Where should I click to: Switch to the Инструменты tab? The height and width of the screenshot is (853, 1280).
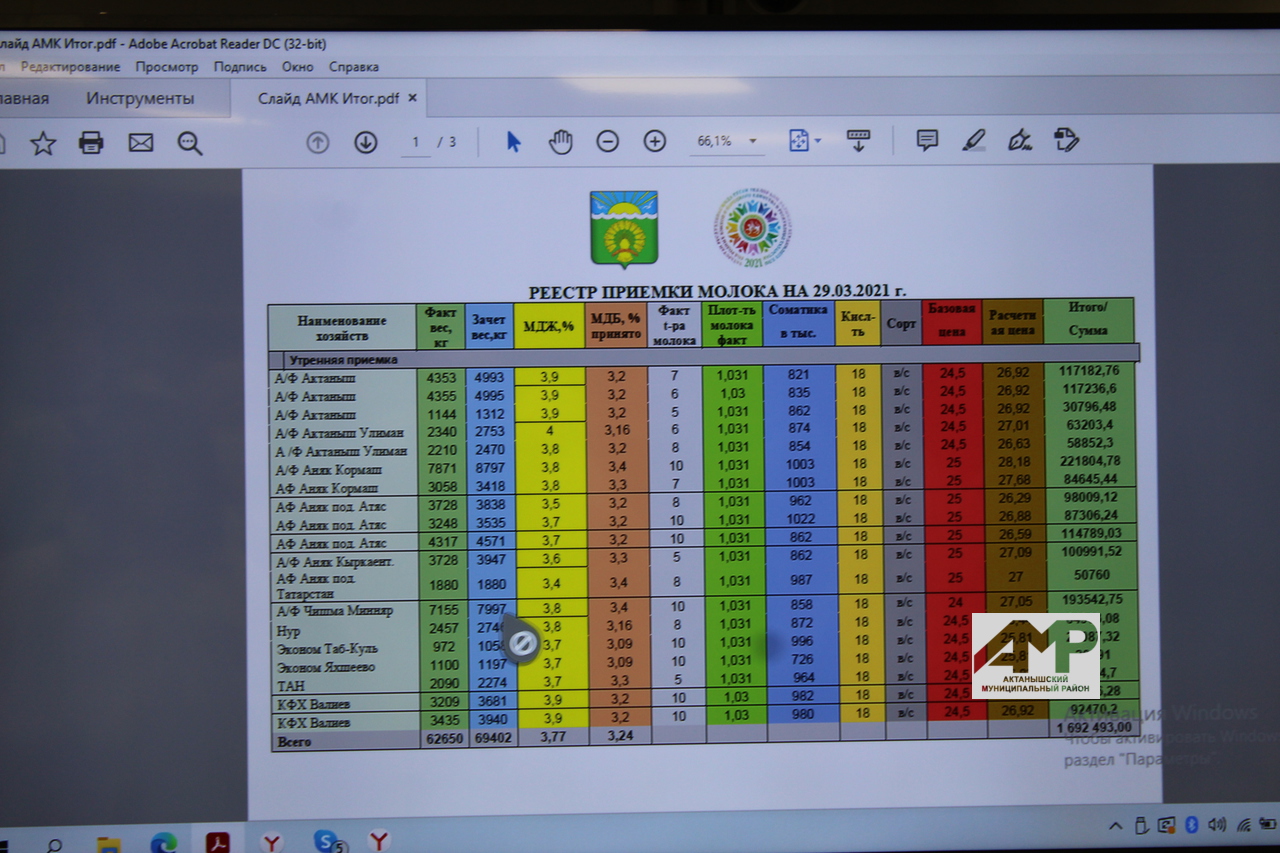(140, 98)
